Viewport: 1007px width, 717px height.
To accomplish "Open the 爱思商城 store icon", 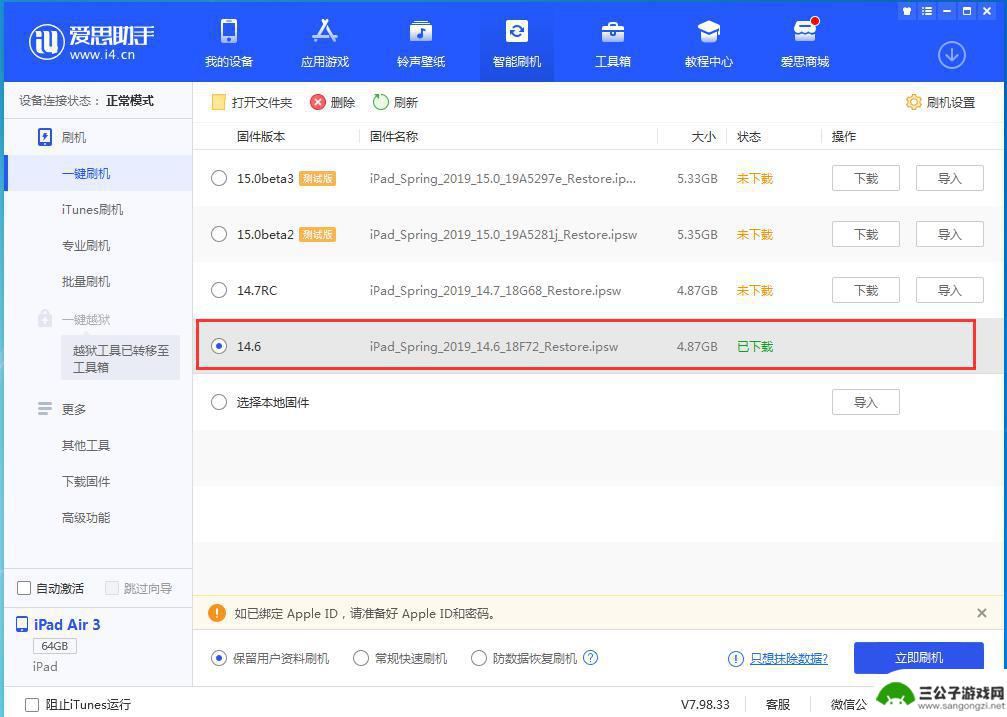I will tap(805, 31).
